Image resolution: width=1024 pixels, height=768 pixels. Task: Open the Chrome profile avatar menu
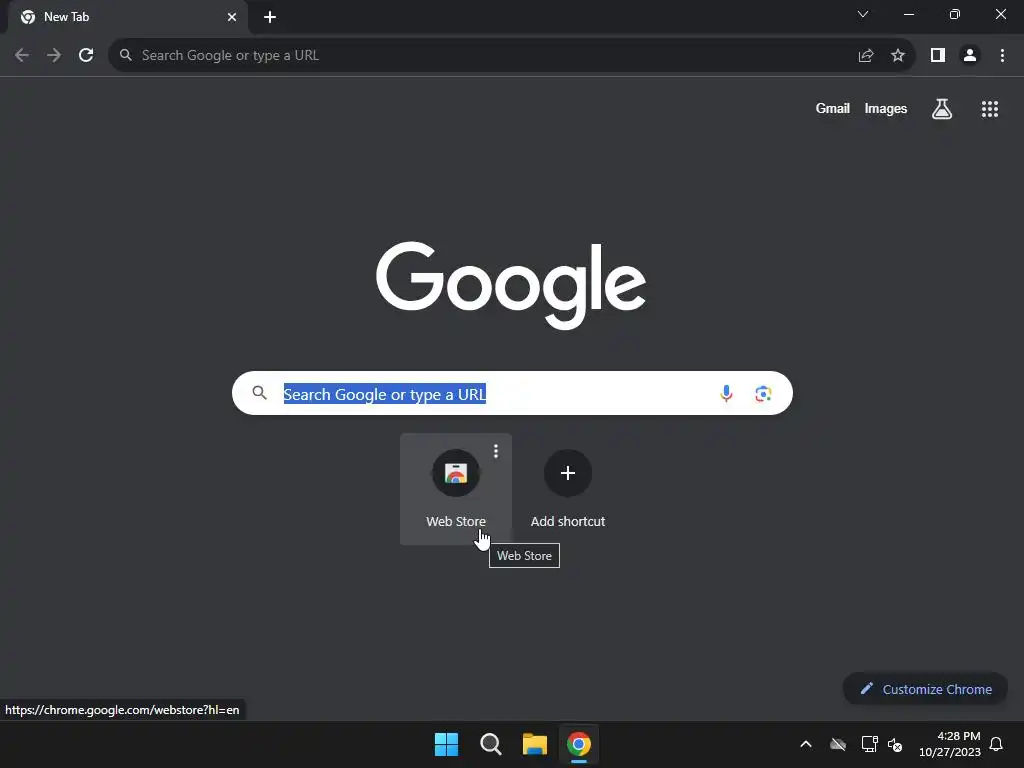(x=970, y=56)
